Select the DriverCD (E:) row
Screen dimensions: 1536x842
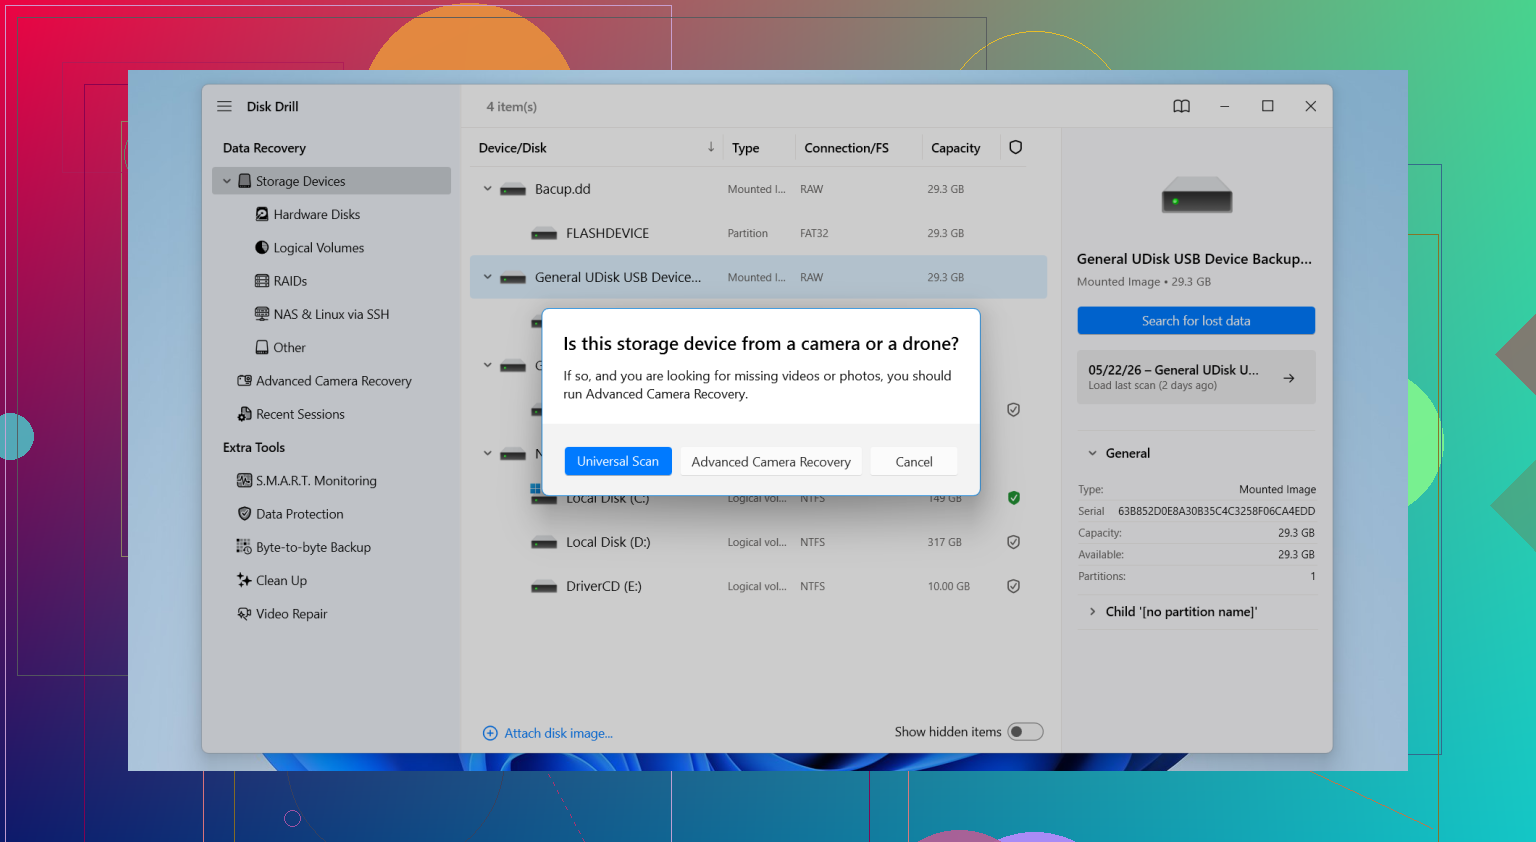(x=758, y=586)
